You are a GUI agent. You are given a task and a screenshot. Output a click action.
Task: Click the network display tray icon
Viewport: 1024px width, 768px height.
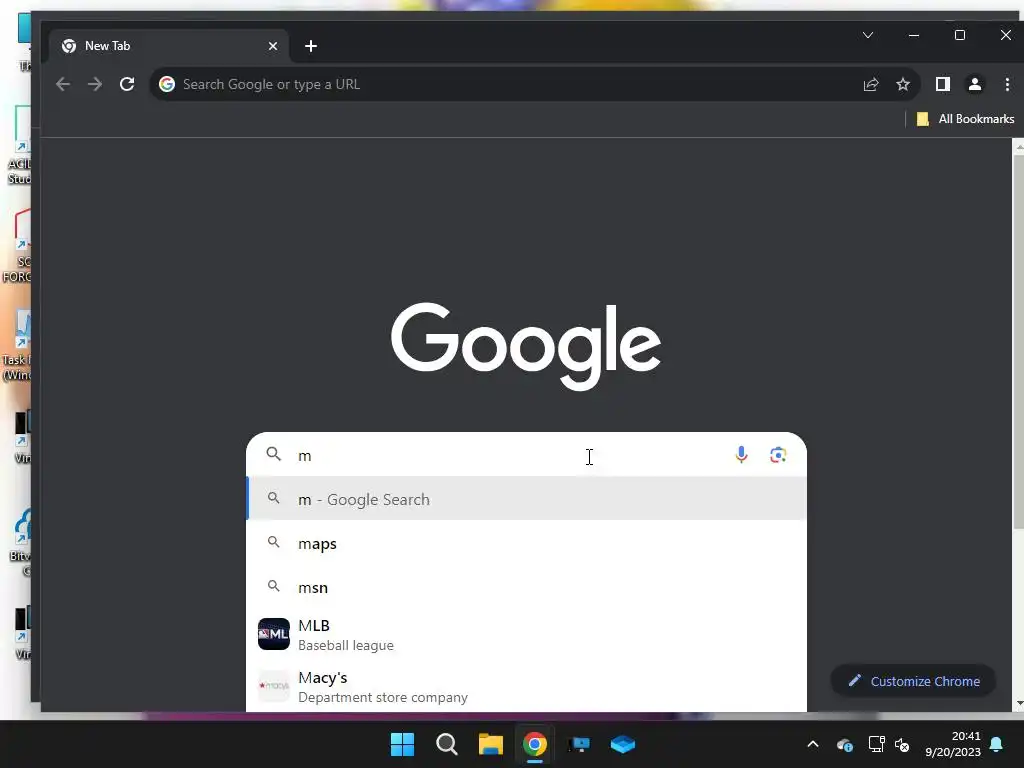[x=876, y=744]
